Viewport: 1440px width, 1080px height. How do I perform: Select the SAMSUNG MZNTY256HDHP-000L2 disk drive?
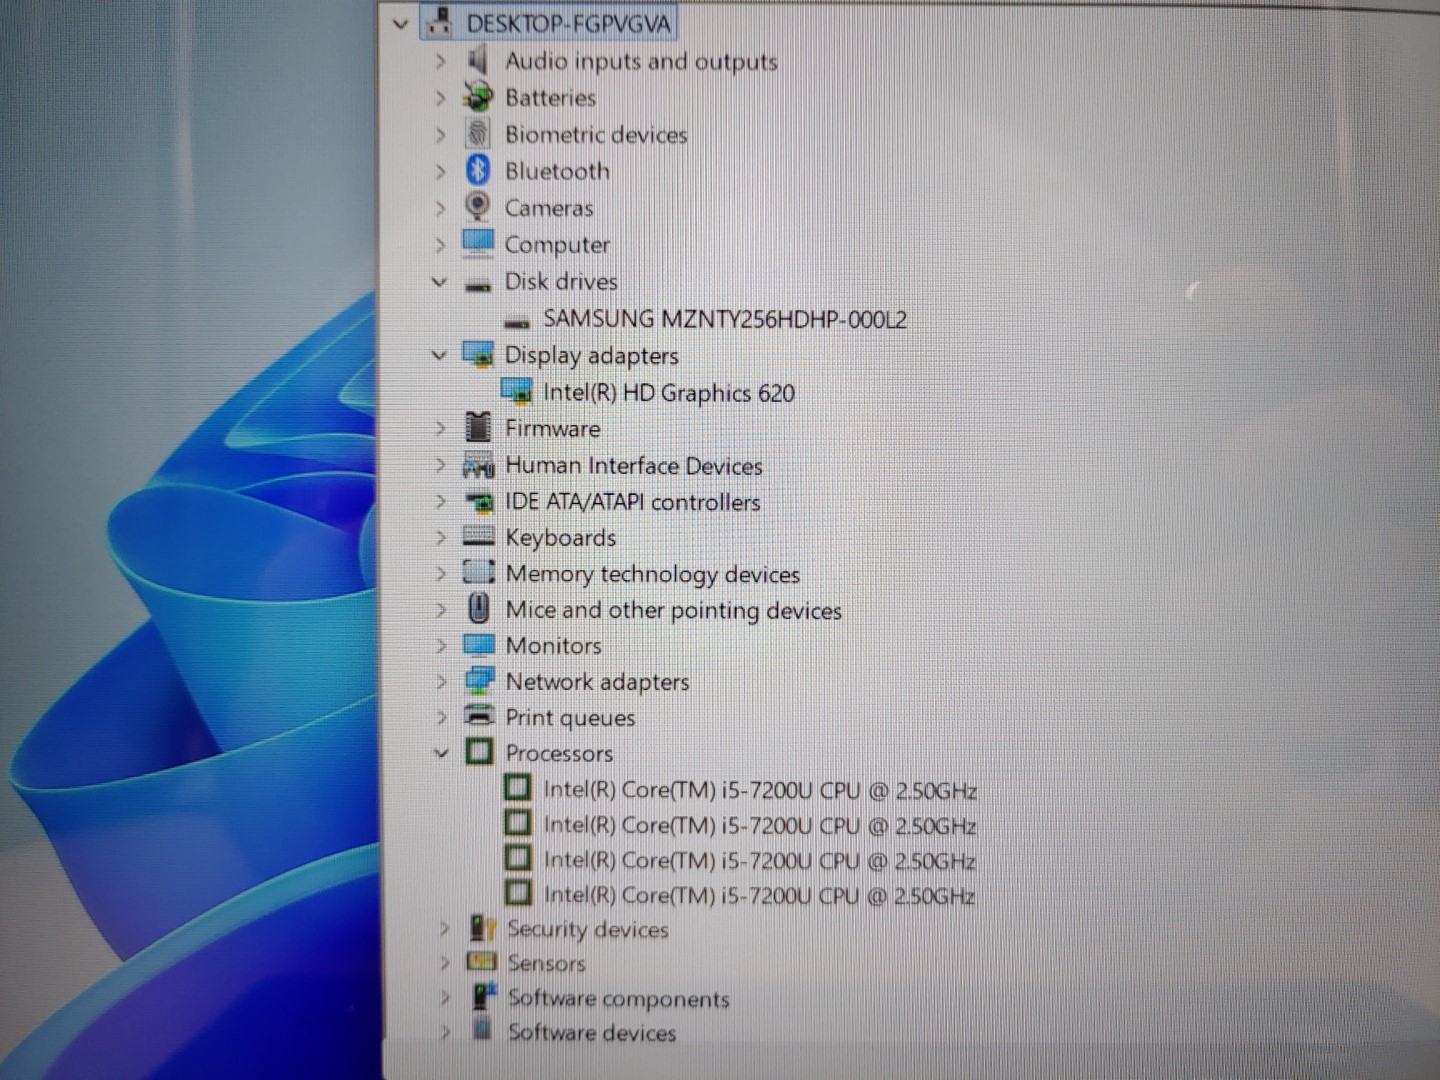(x=724, y=320)
